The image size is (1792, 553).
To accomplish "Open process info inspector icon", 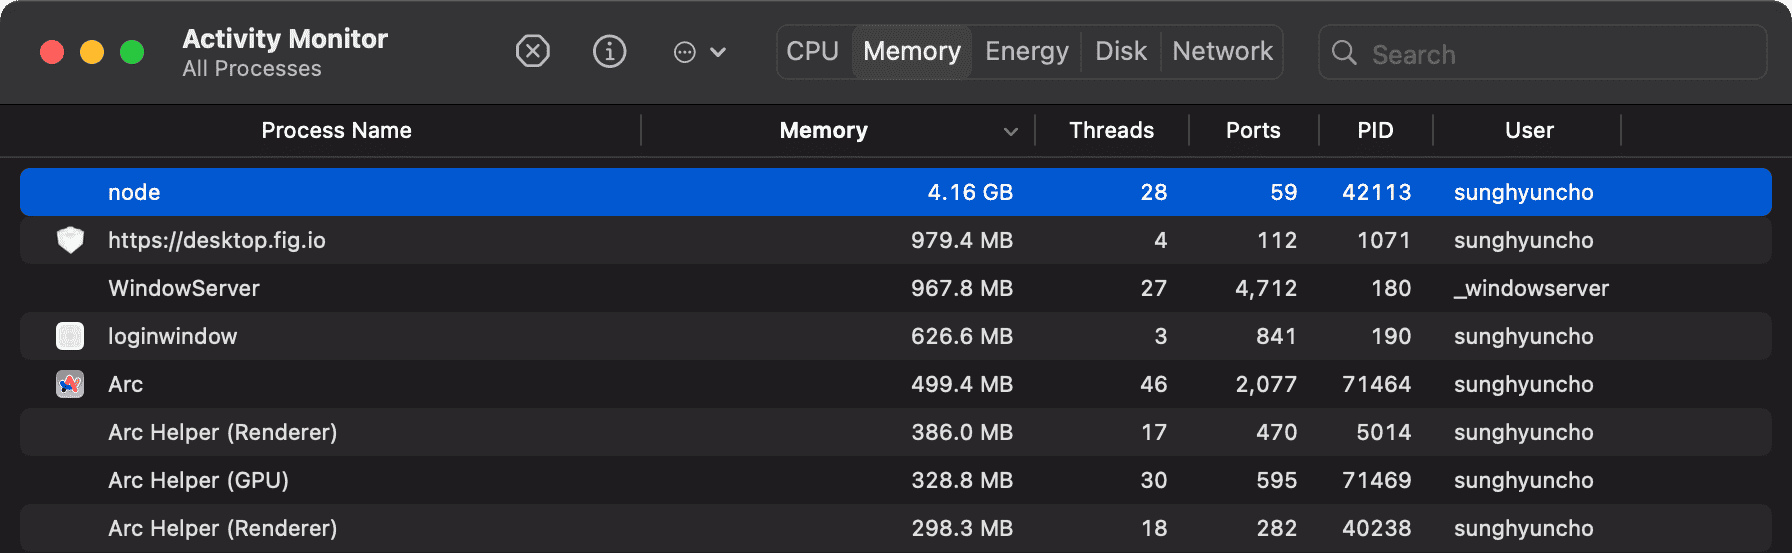I will 609,51.
